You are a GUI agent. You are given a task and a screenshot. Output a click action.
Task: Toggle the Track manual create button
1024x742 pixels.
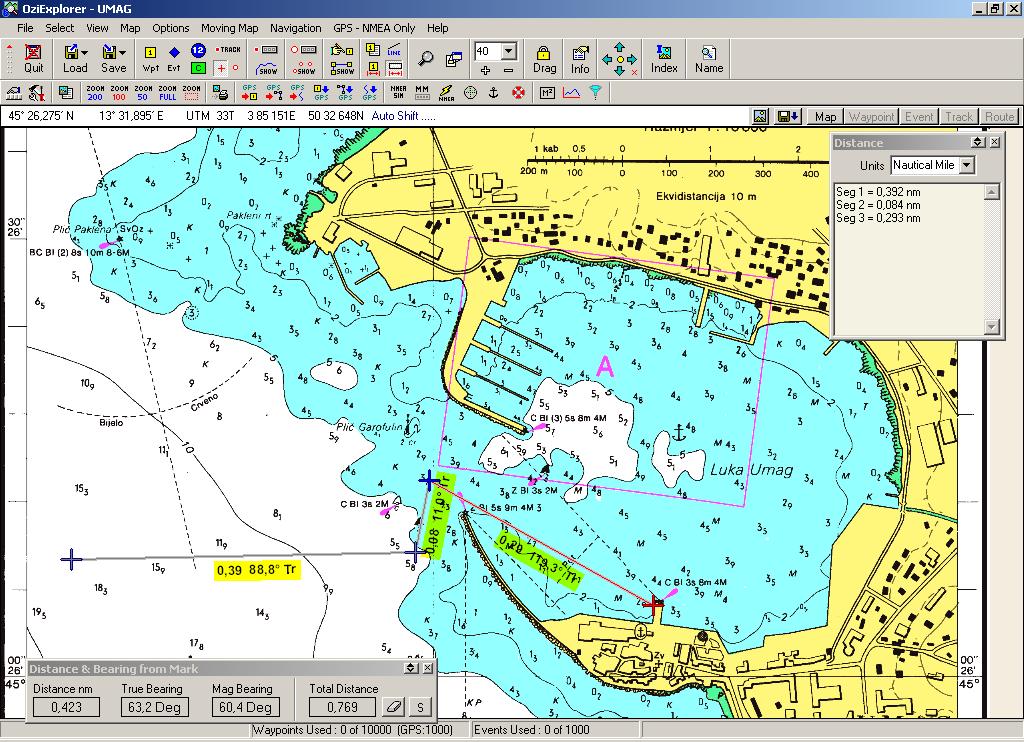[x=228, y=50]
